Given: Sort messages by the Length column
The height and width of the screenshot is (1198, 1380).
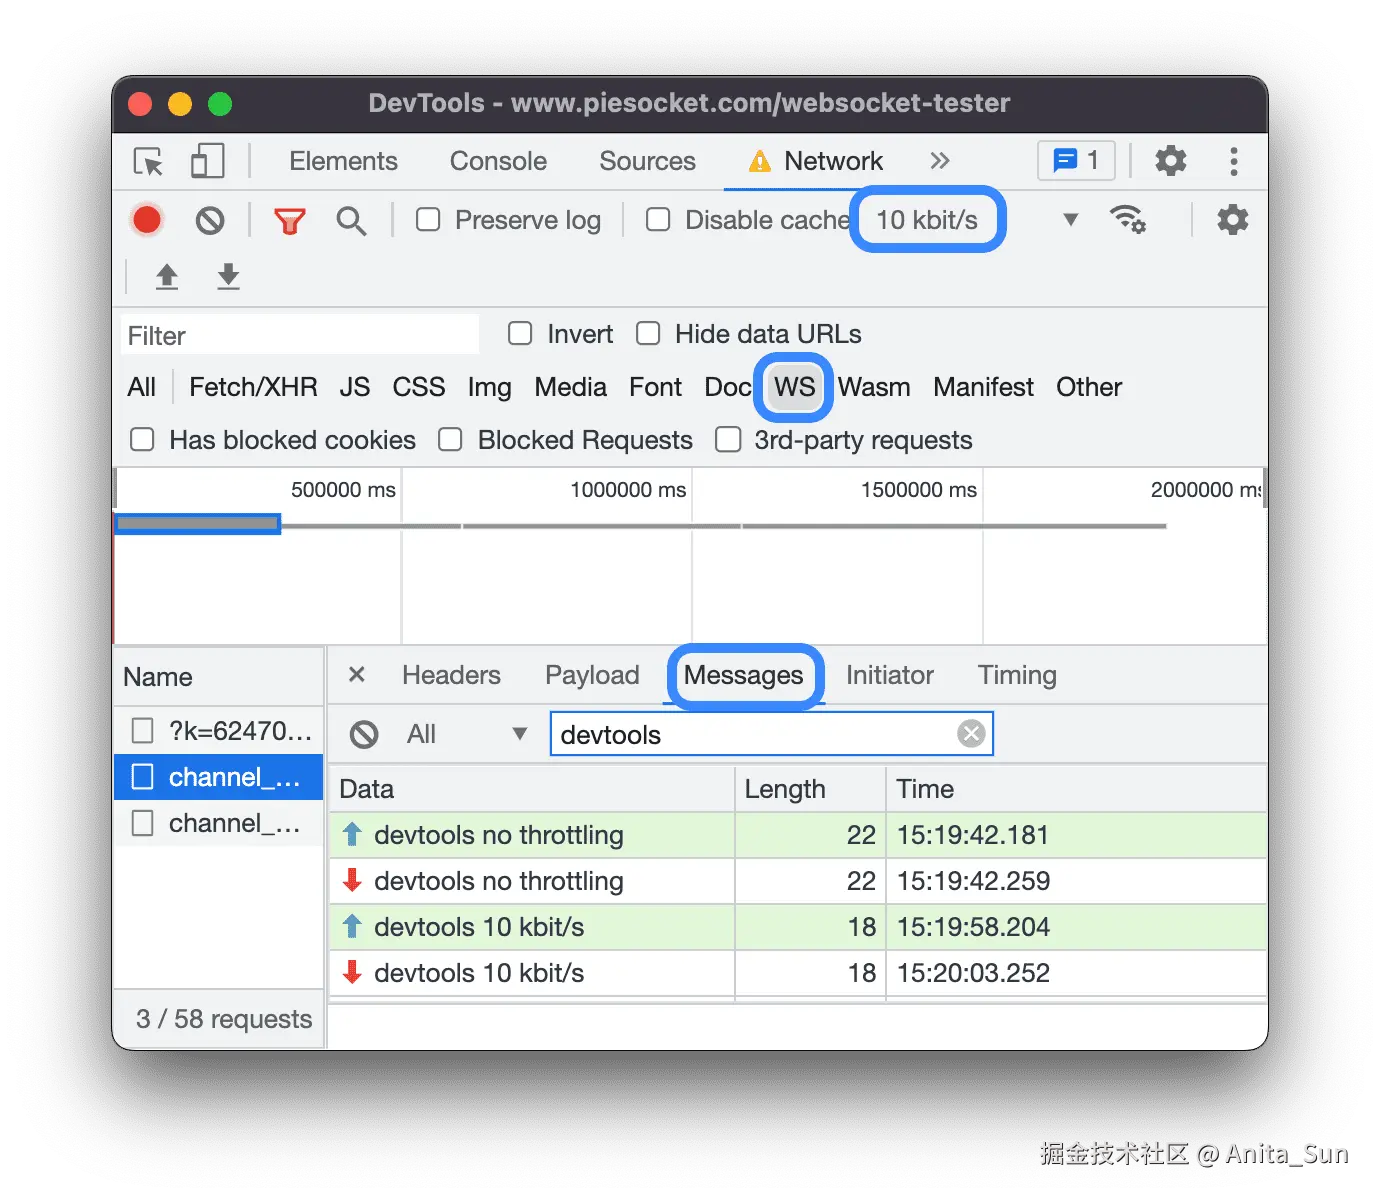Looking at the screenshot, I should pos(810,789).
